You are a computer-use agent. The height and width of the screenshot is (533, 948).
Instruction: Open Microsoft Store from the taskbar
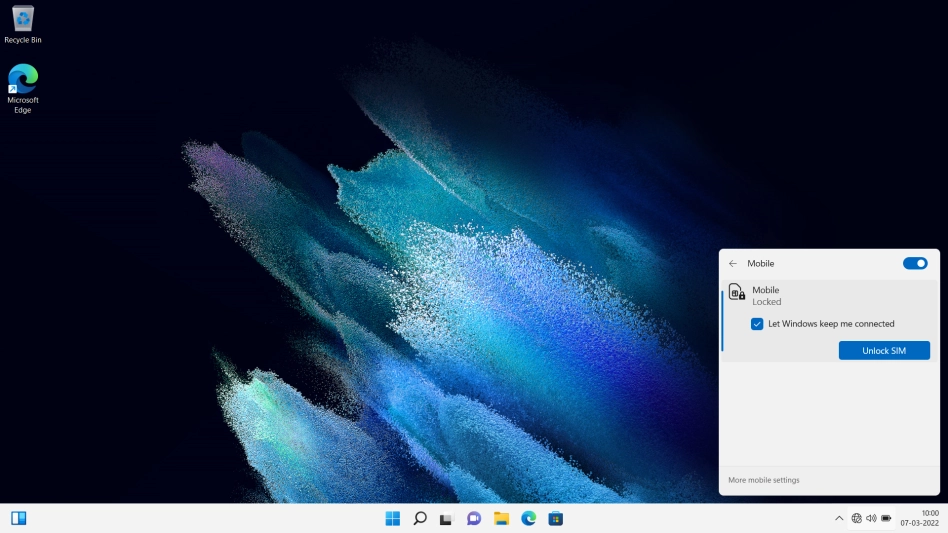tap(555, 518)
